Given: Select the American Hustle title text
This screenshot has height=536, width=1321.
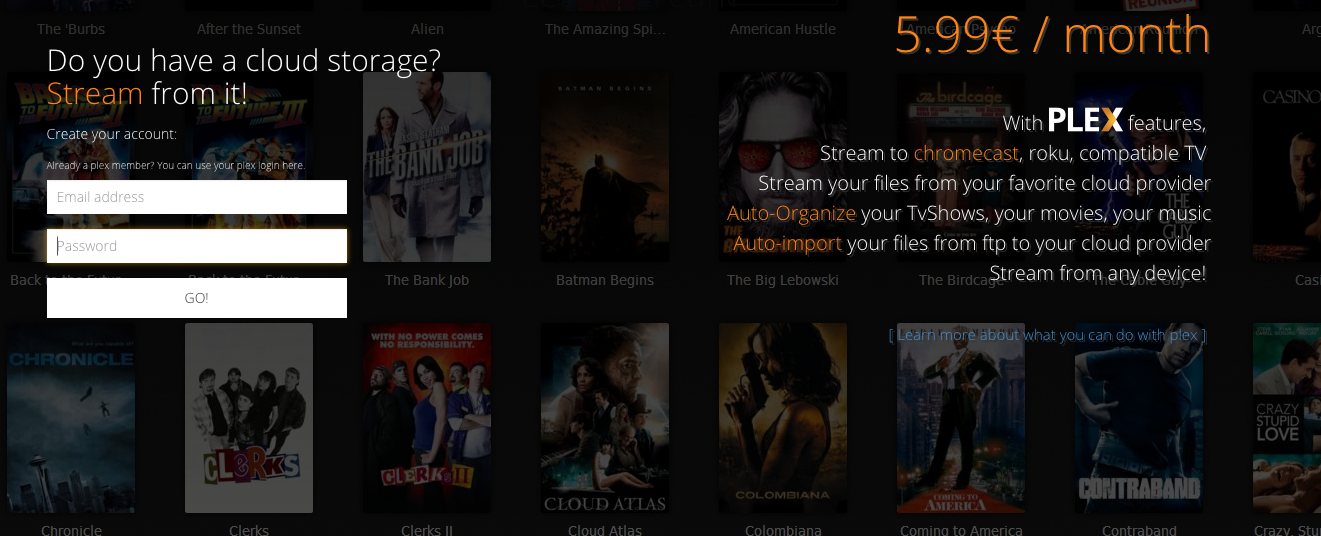Looking at the screenshot, I should (782, 29).
